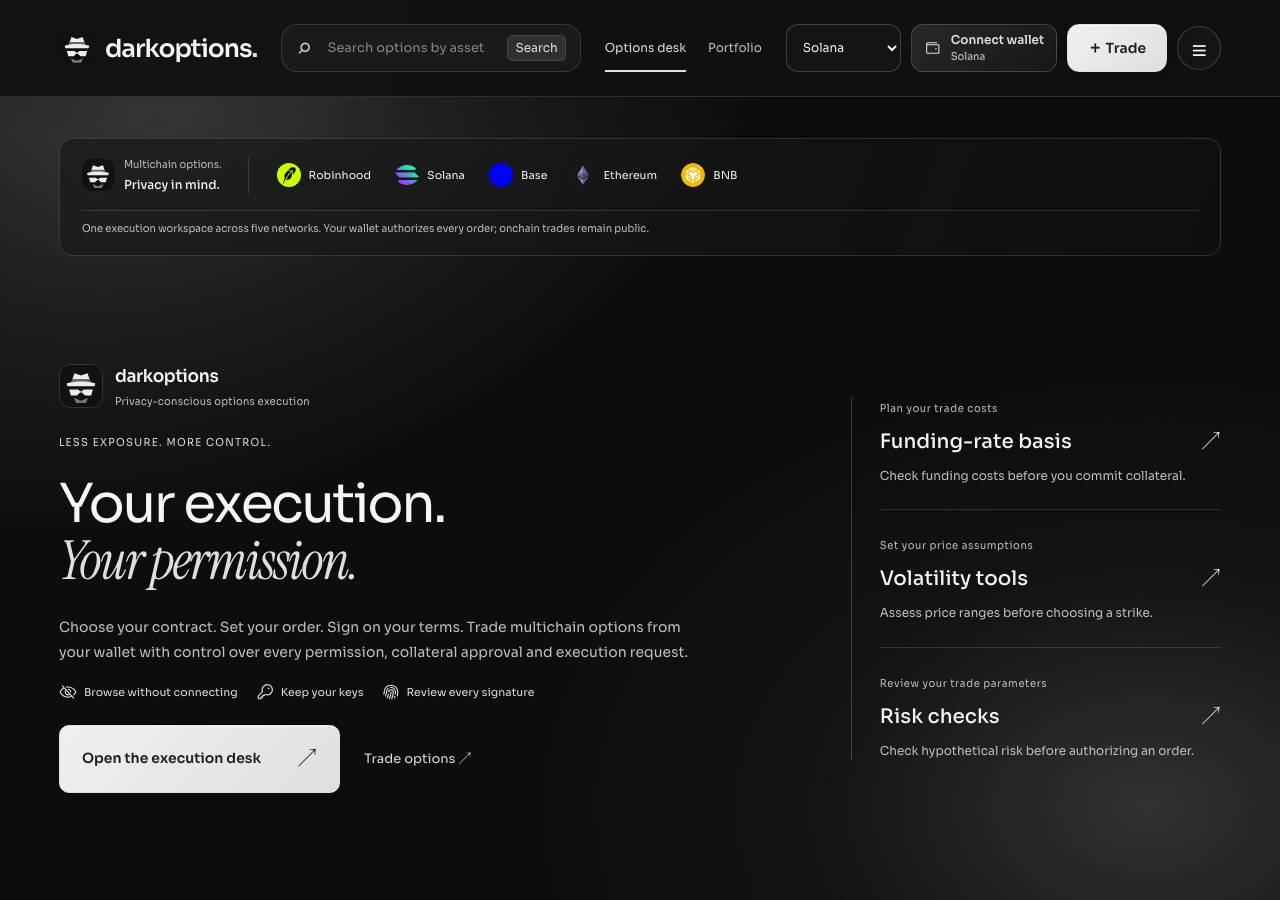Click the blue Base network icon
The height and width of the screenshot is (900, 1280).
pyautogui.click(x=501, y=175)
